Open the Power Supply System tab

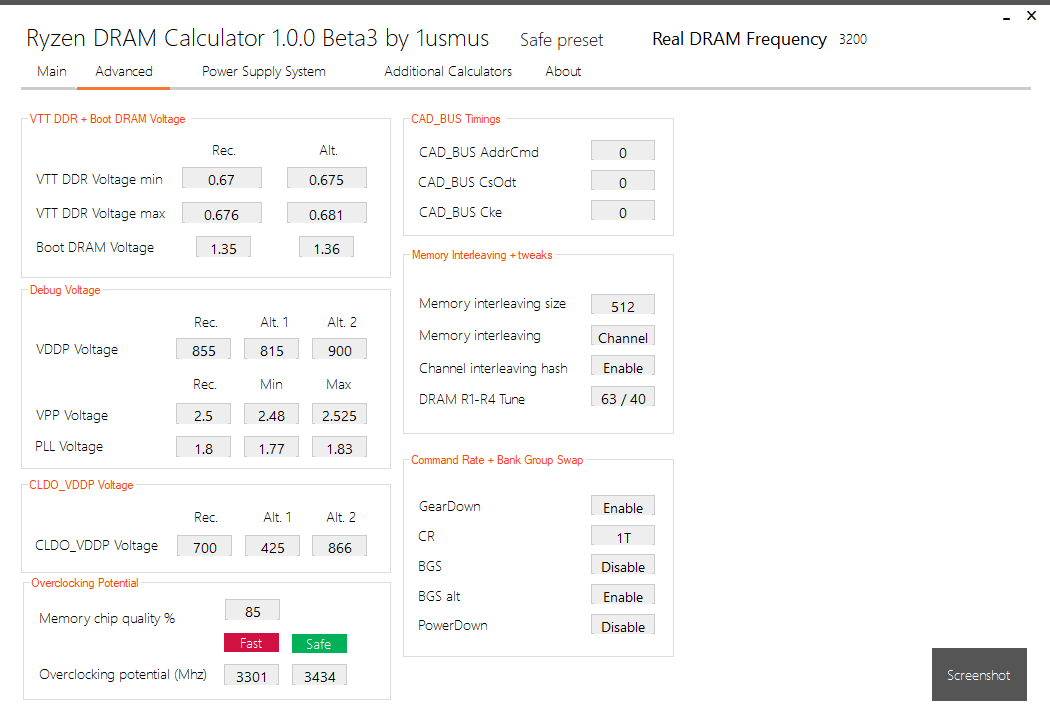coord(264,72)
